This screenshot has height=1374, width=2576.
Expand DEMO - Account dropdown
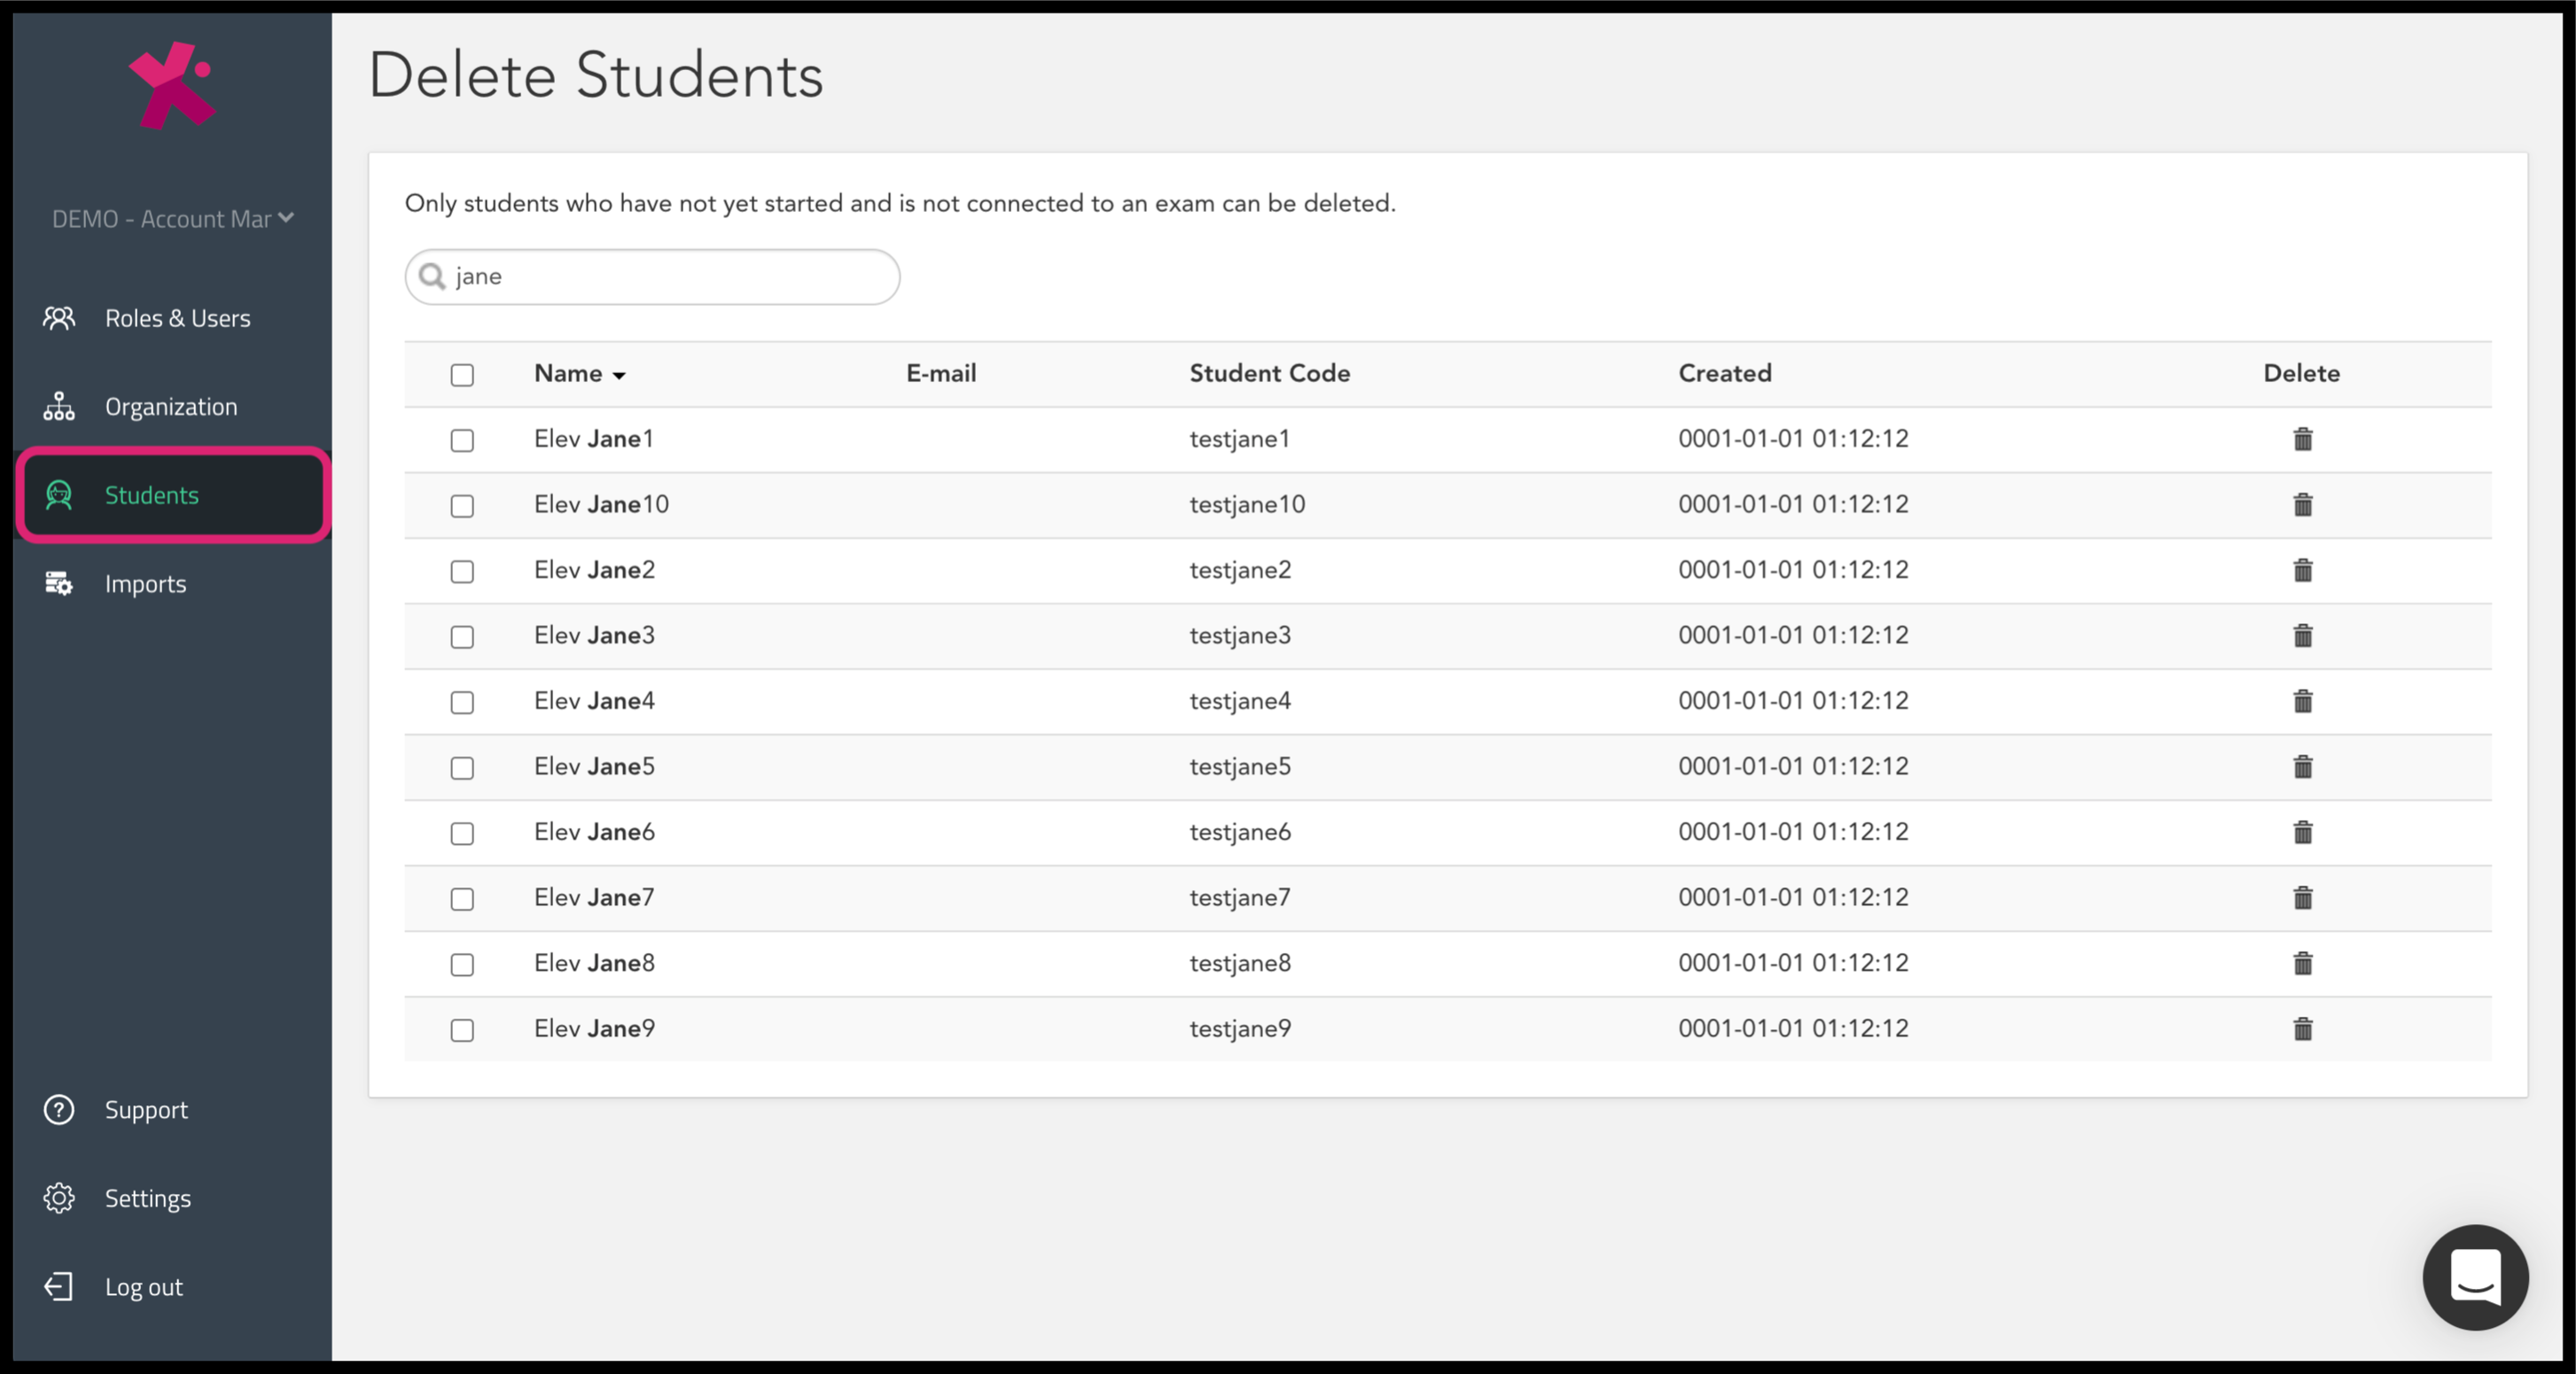click(x=172, y=219)
